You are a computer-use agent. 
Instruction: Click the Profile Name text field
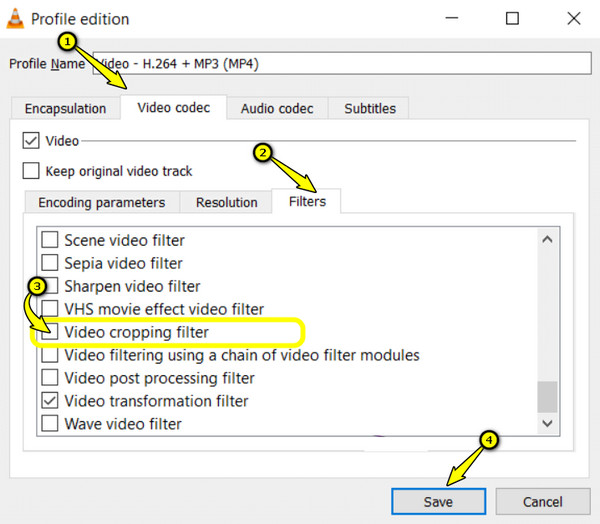coord(342,63)
